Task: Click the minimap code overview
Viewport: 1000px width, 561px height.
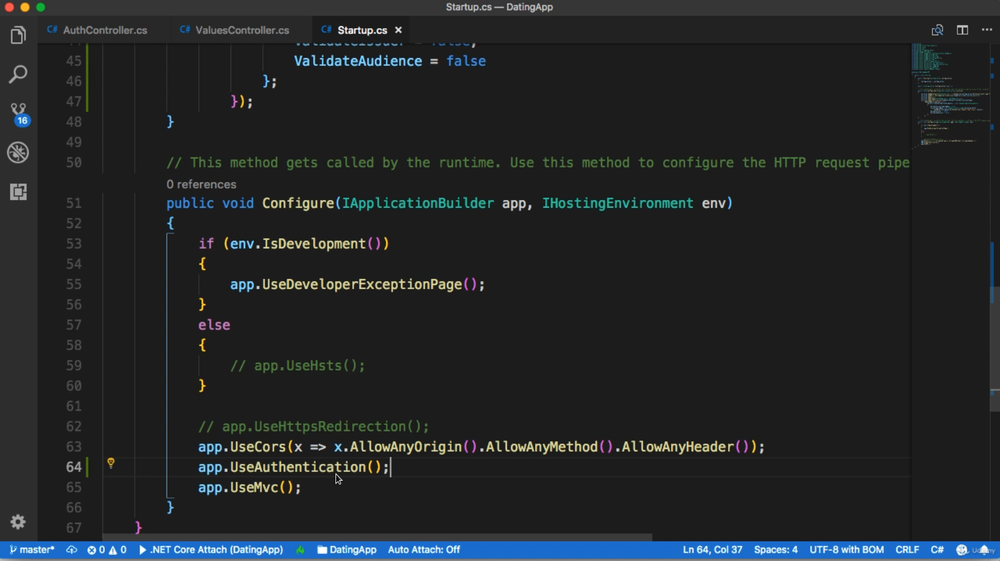Action: pyautogui.click(x=950, y=96)
